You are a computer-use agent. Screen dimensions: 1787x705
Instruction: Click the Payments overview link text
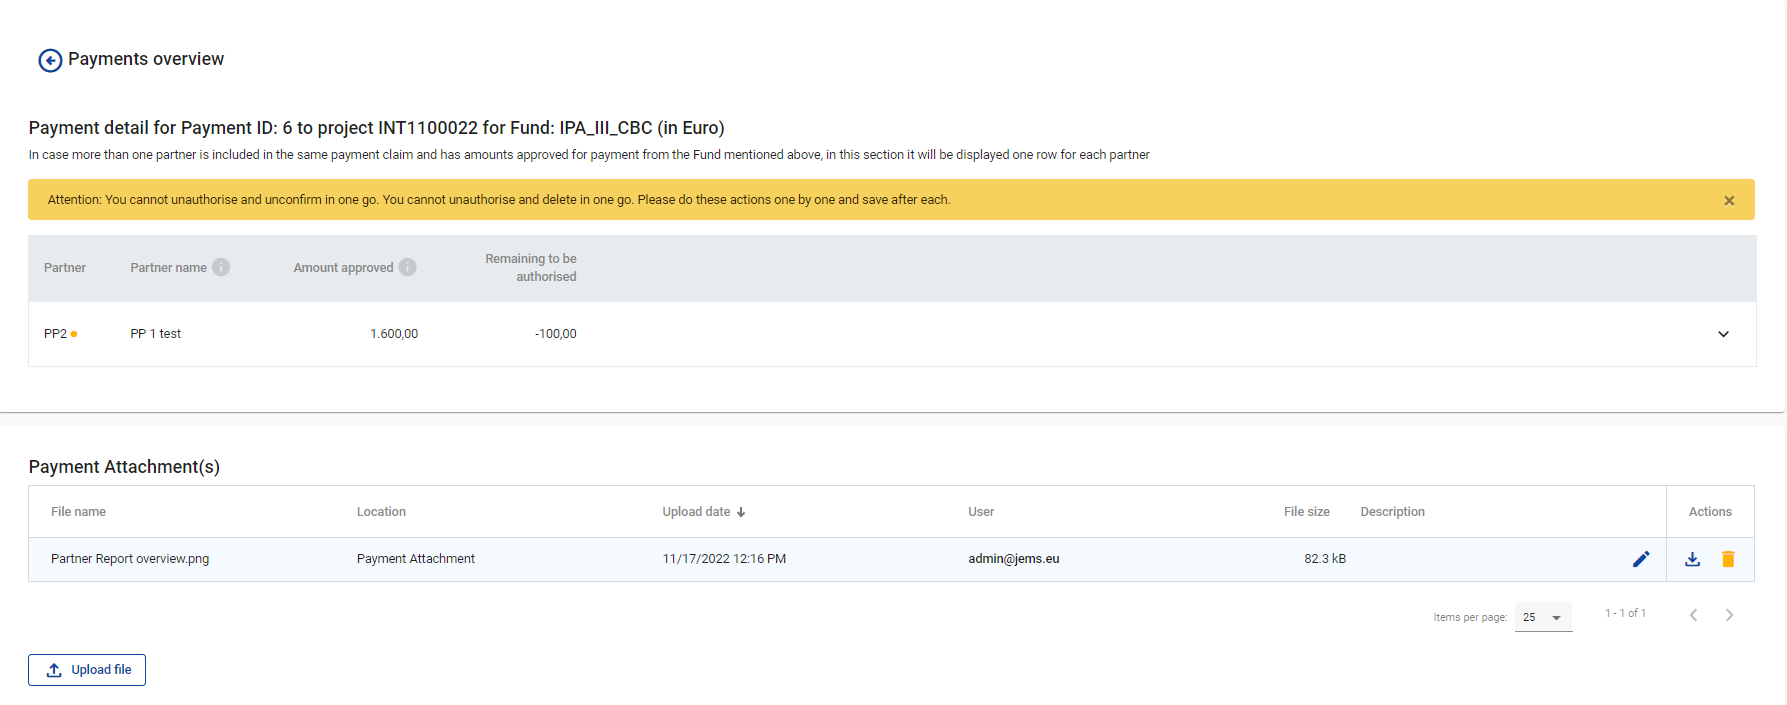(146, 59)
